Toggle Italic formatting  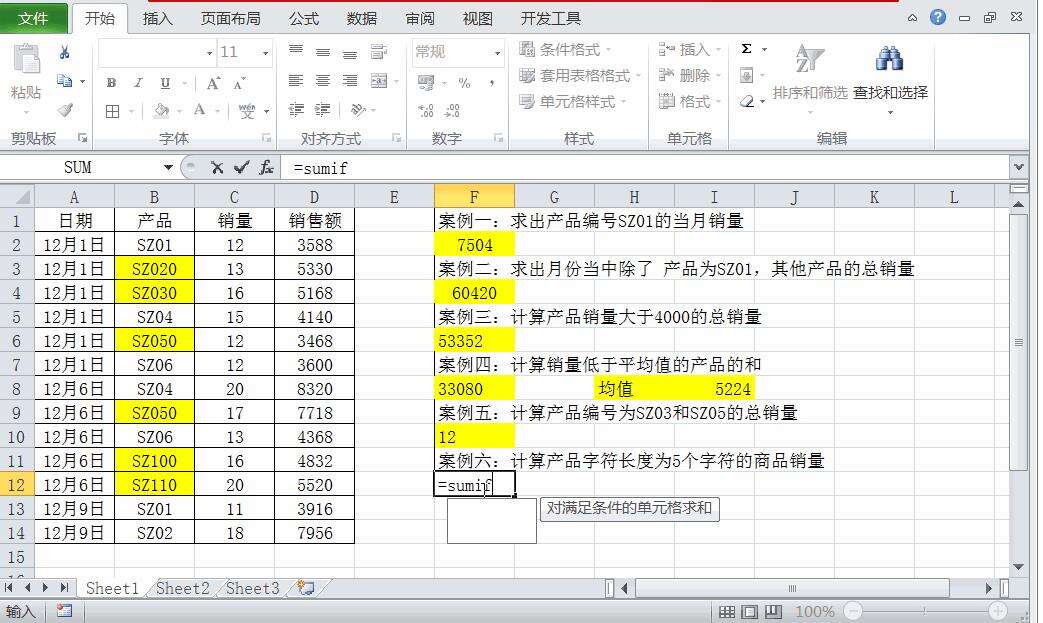pos(138,82)
